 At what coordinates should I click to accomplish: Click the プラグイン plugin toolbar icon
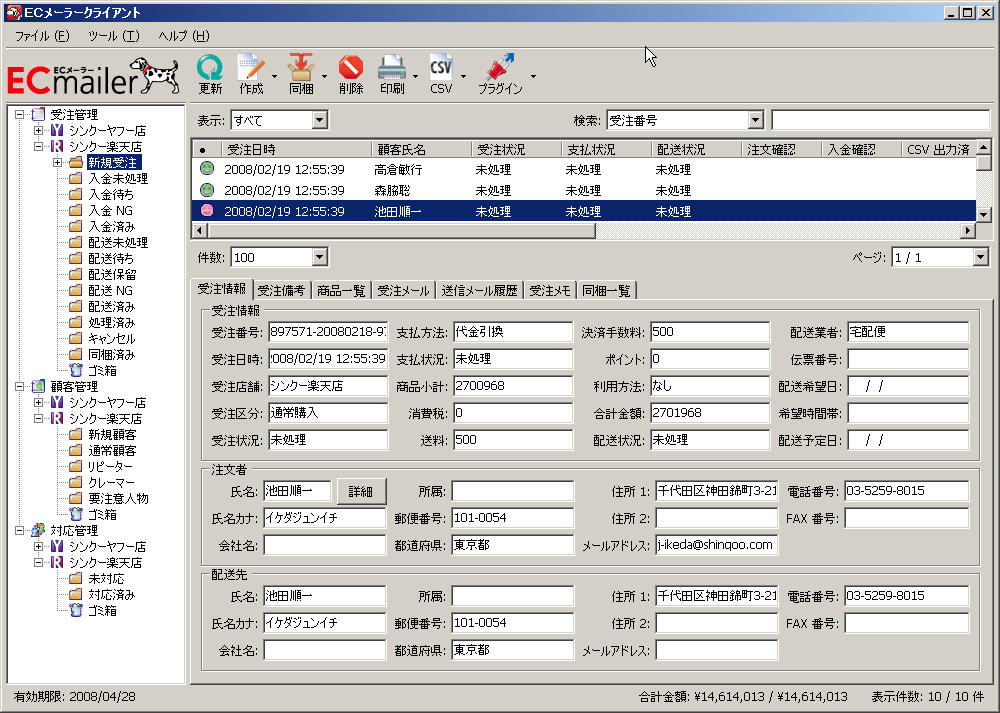(501, 75)
